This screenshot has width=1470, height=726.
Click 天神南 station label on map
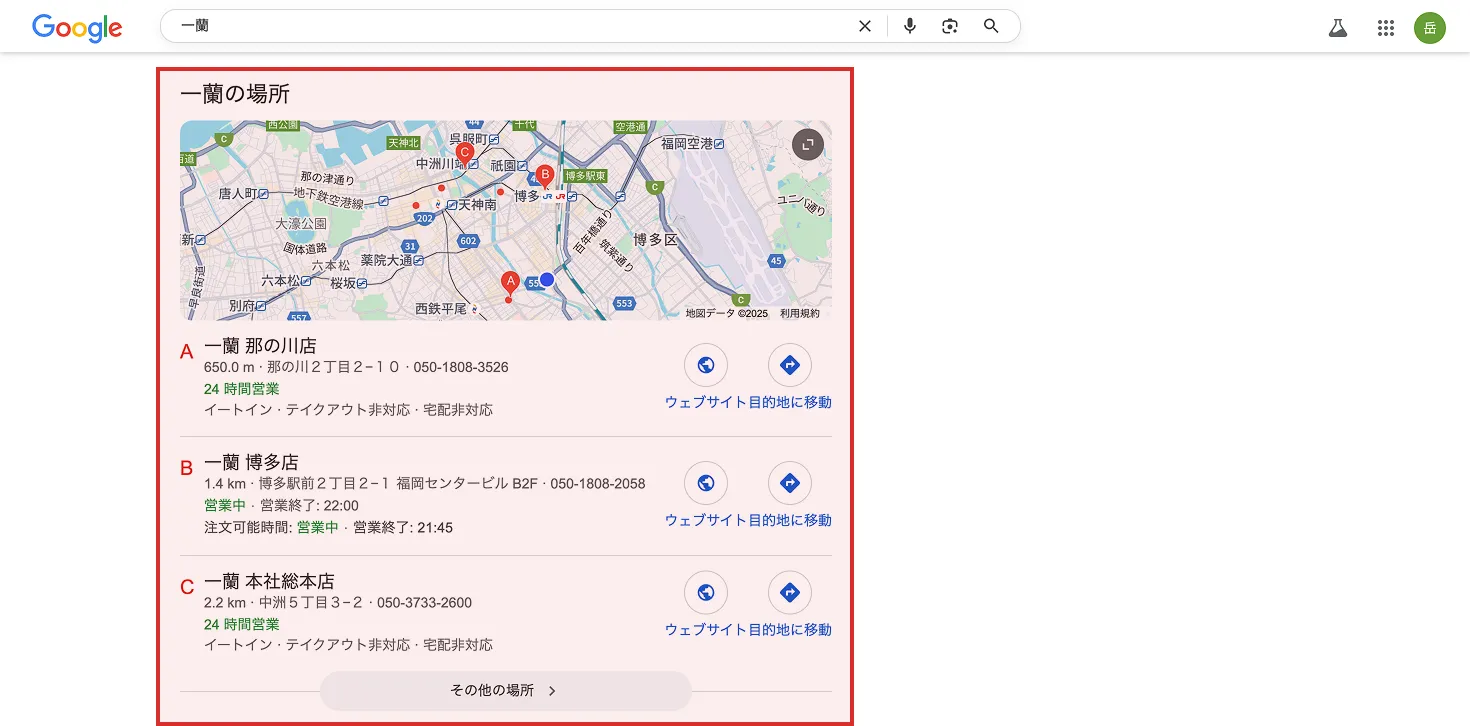pos(478,204)
